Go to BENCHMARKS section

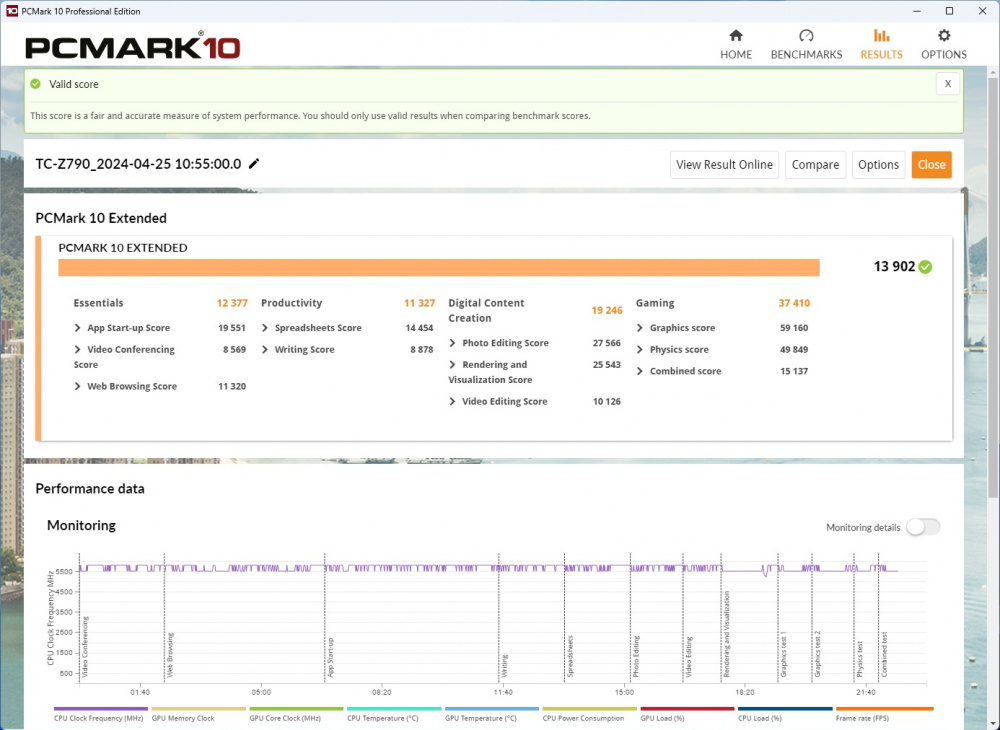coord(806,44)
